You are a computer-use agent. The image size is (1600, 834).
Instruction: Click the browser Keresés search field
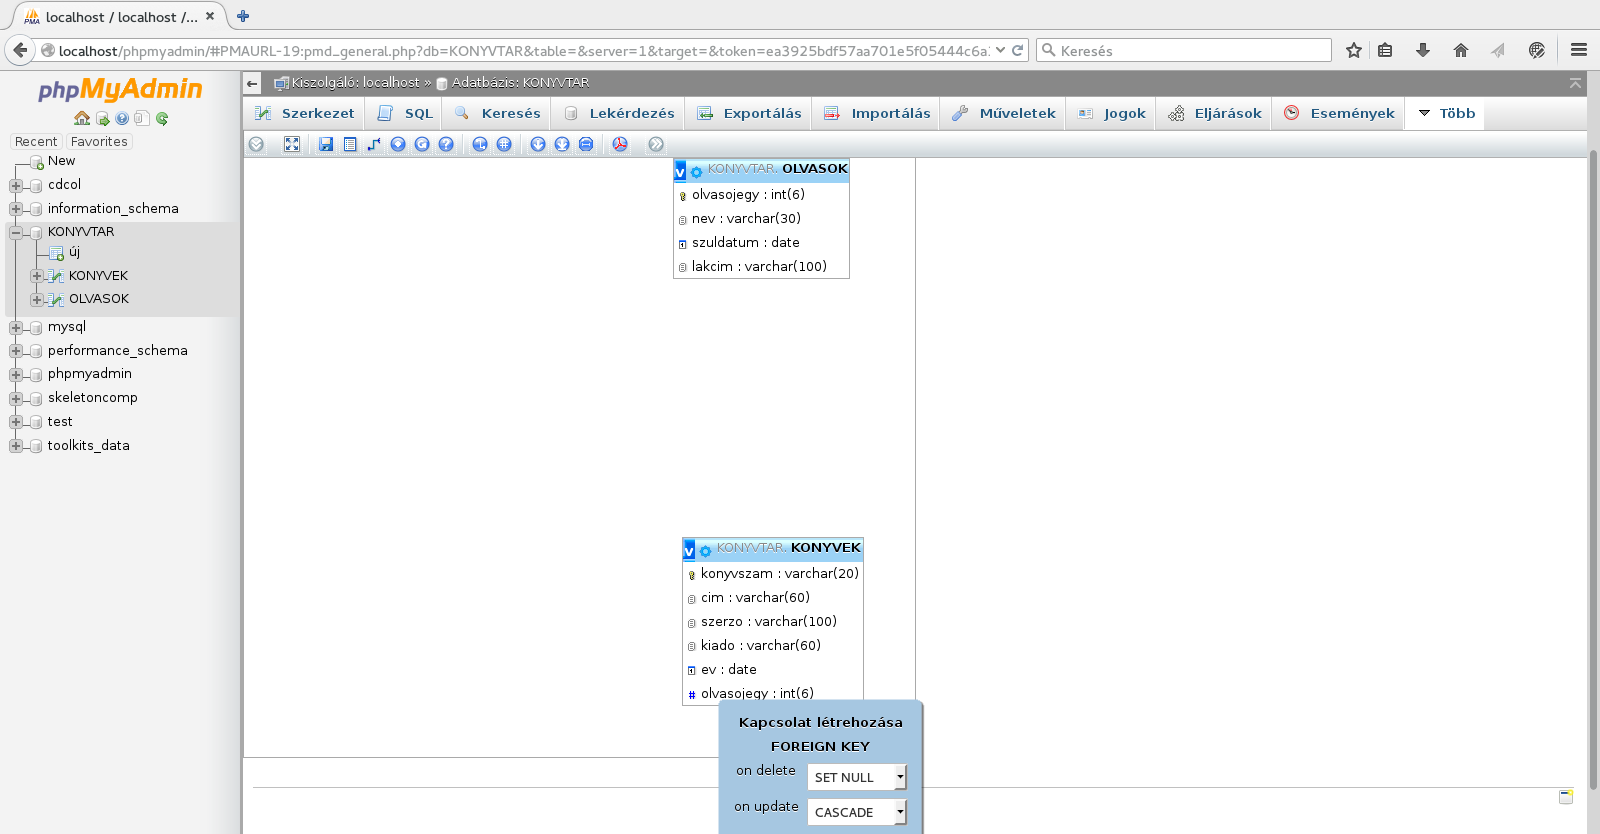[x=1184, y=51]
